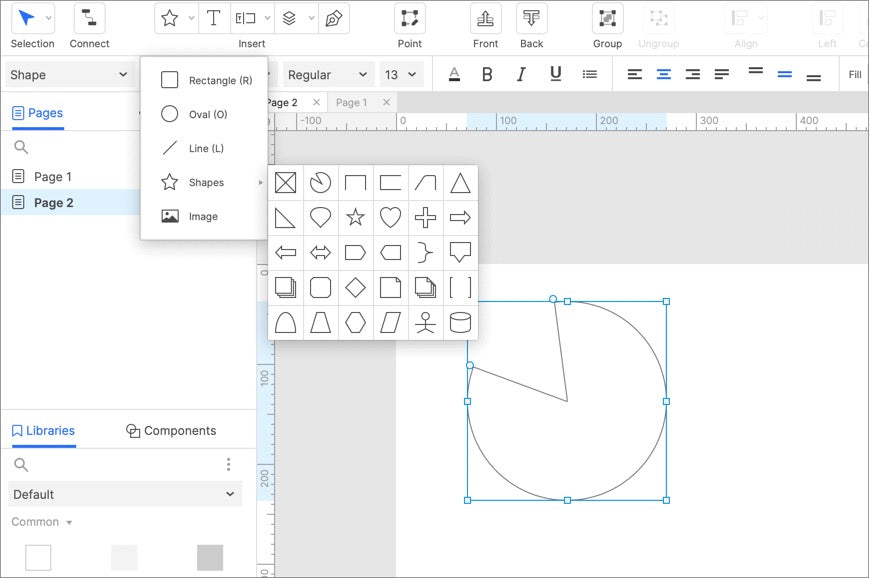The image size is (869, 578).
Task: Align text vertically to bottom
Action: tap(814, 78)
